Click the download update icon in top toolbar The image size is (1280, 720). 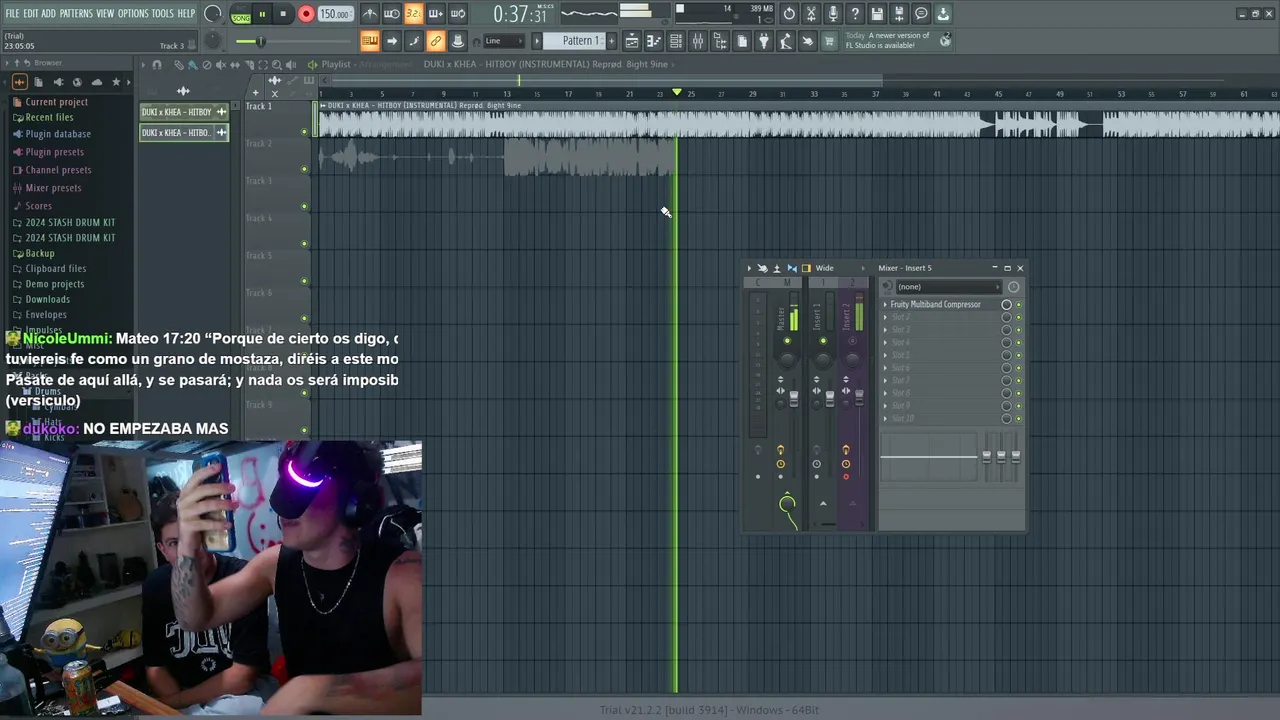pos(943,14)
